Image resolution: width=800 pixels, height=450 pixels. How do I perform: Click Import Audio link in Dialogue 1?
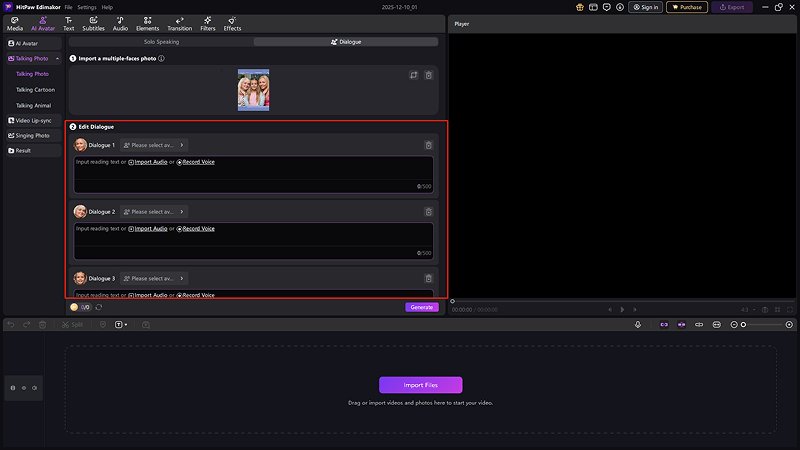150,162
